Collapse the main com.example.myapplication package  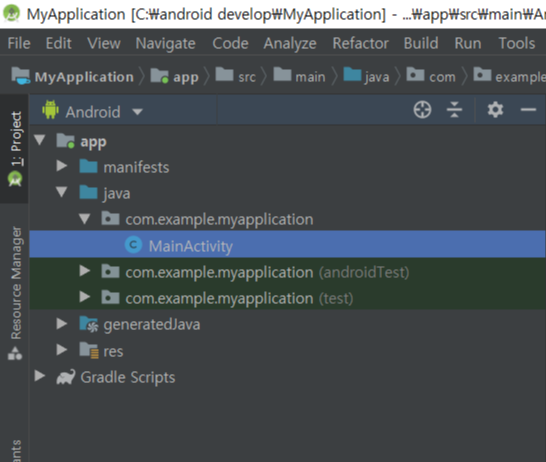[84, 219]
